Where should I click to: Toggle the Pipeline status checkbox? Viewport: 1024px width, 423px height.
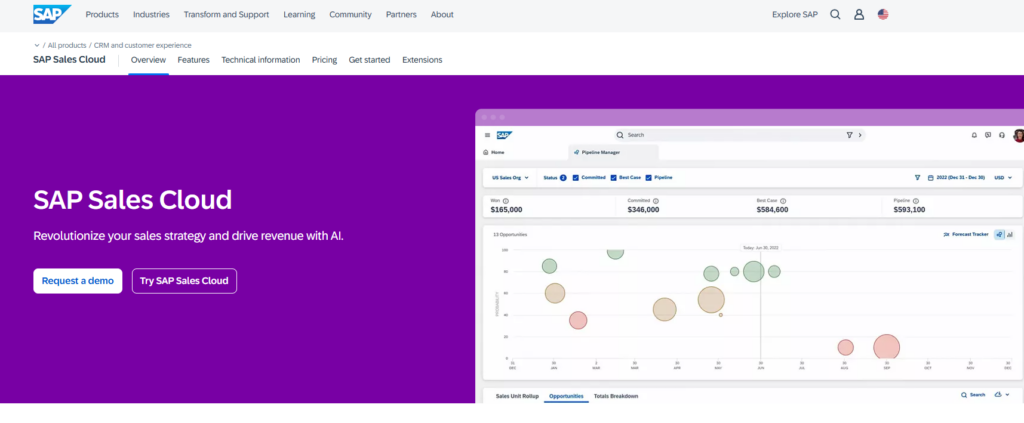648,178
